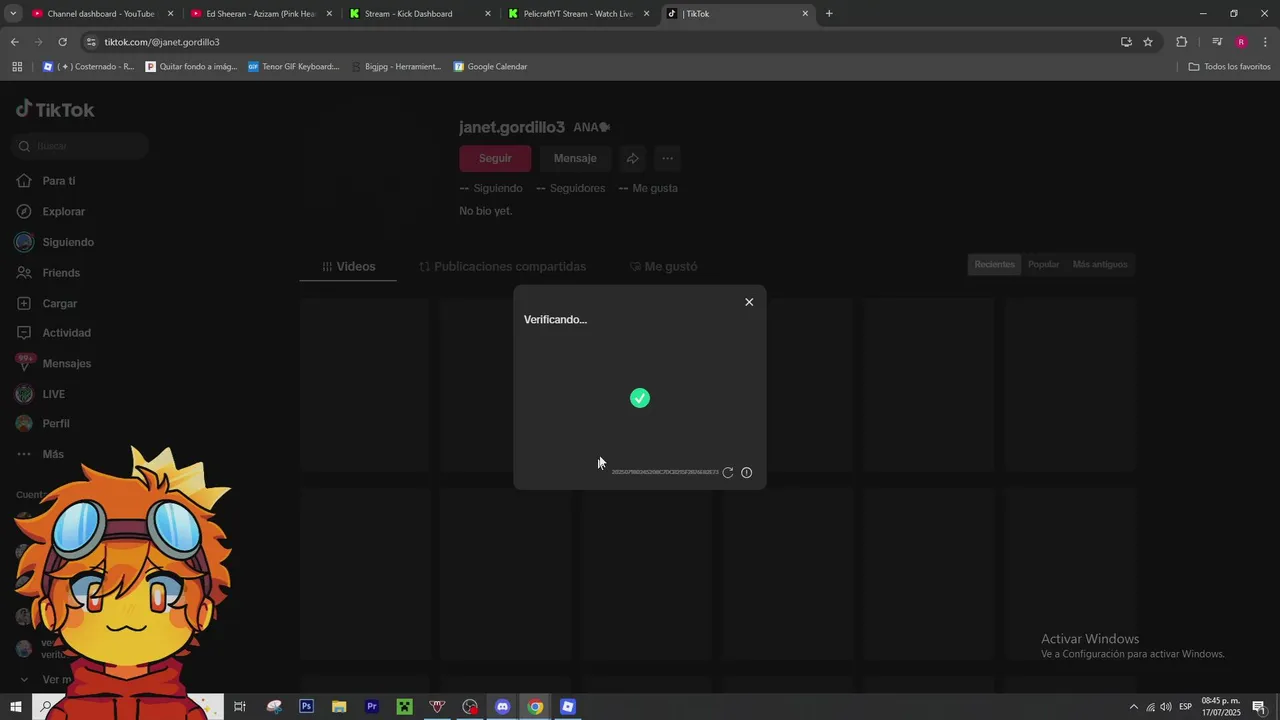Image resolution: width=1280 pixels, height=720 pixels.
Task: Bookmark this page with star
Action: (x=1148, y=42)
